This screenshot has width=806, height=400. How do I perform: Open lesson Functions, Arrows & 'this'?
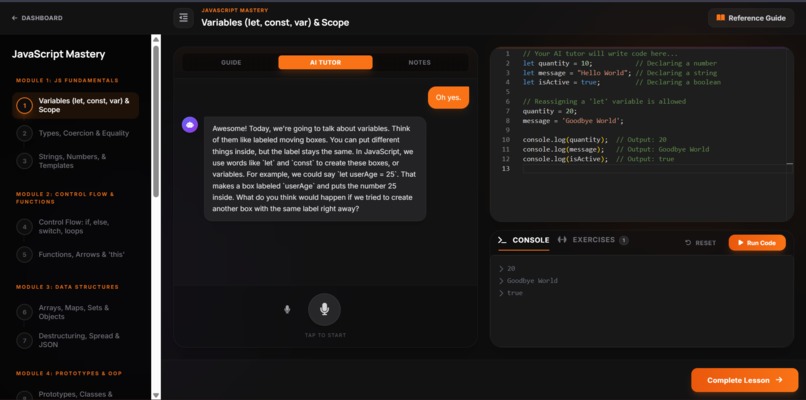point(76,254)
